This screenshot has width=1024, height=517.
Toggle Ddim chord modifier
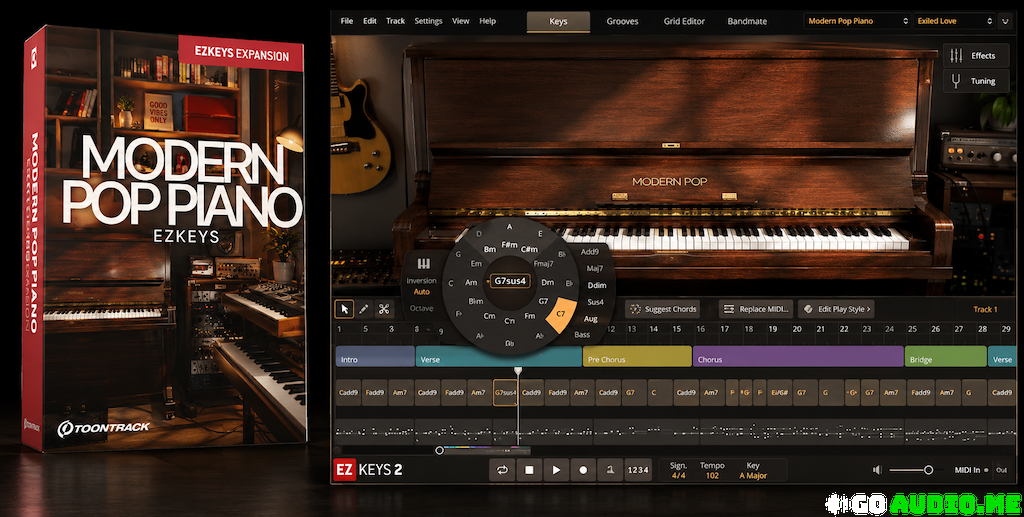tap(596, 285)
